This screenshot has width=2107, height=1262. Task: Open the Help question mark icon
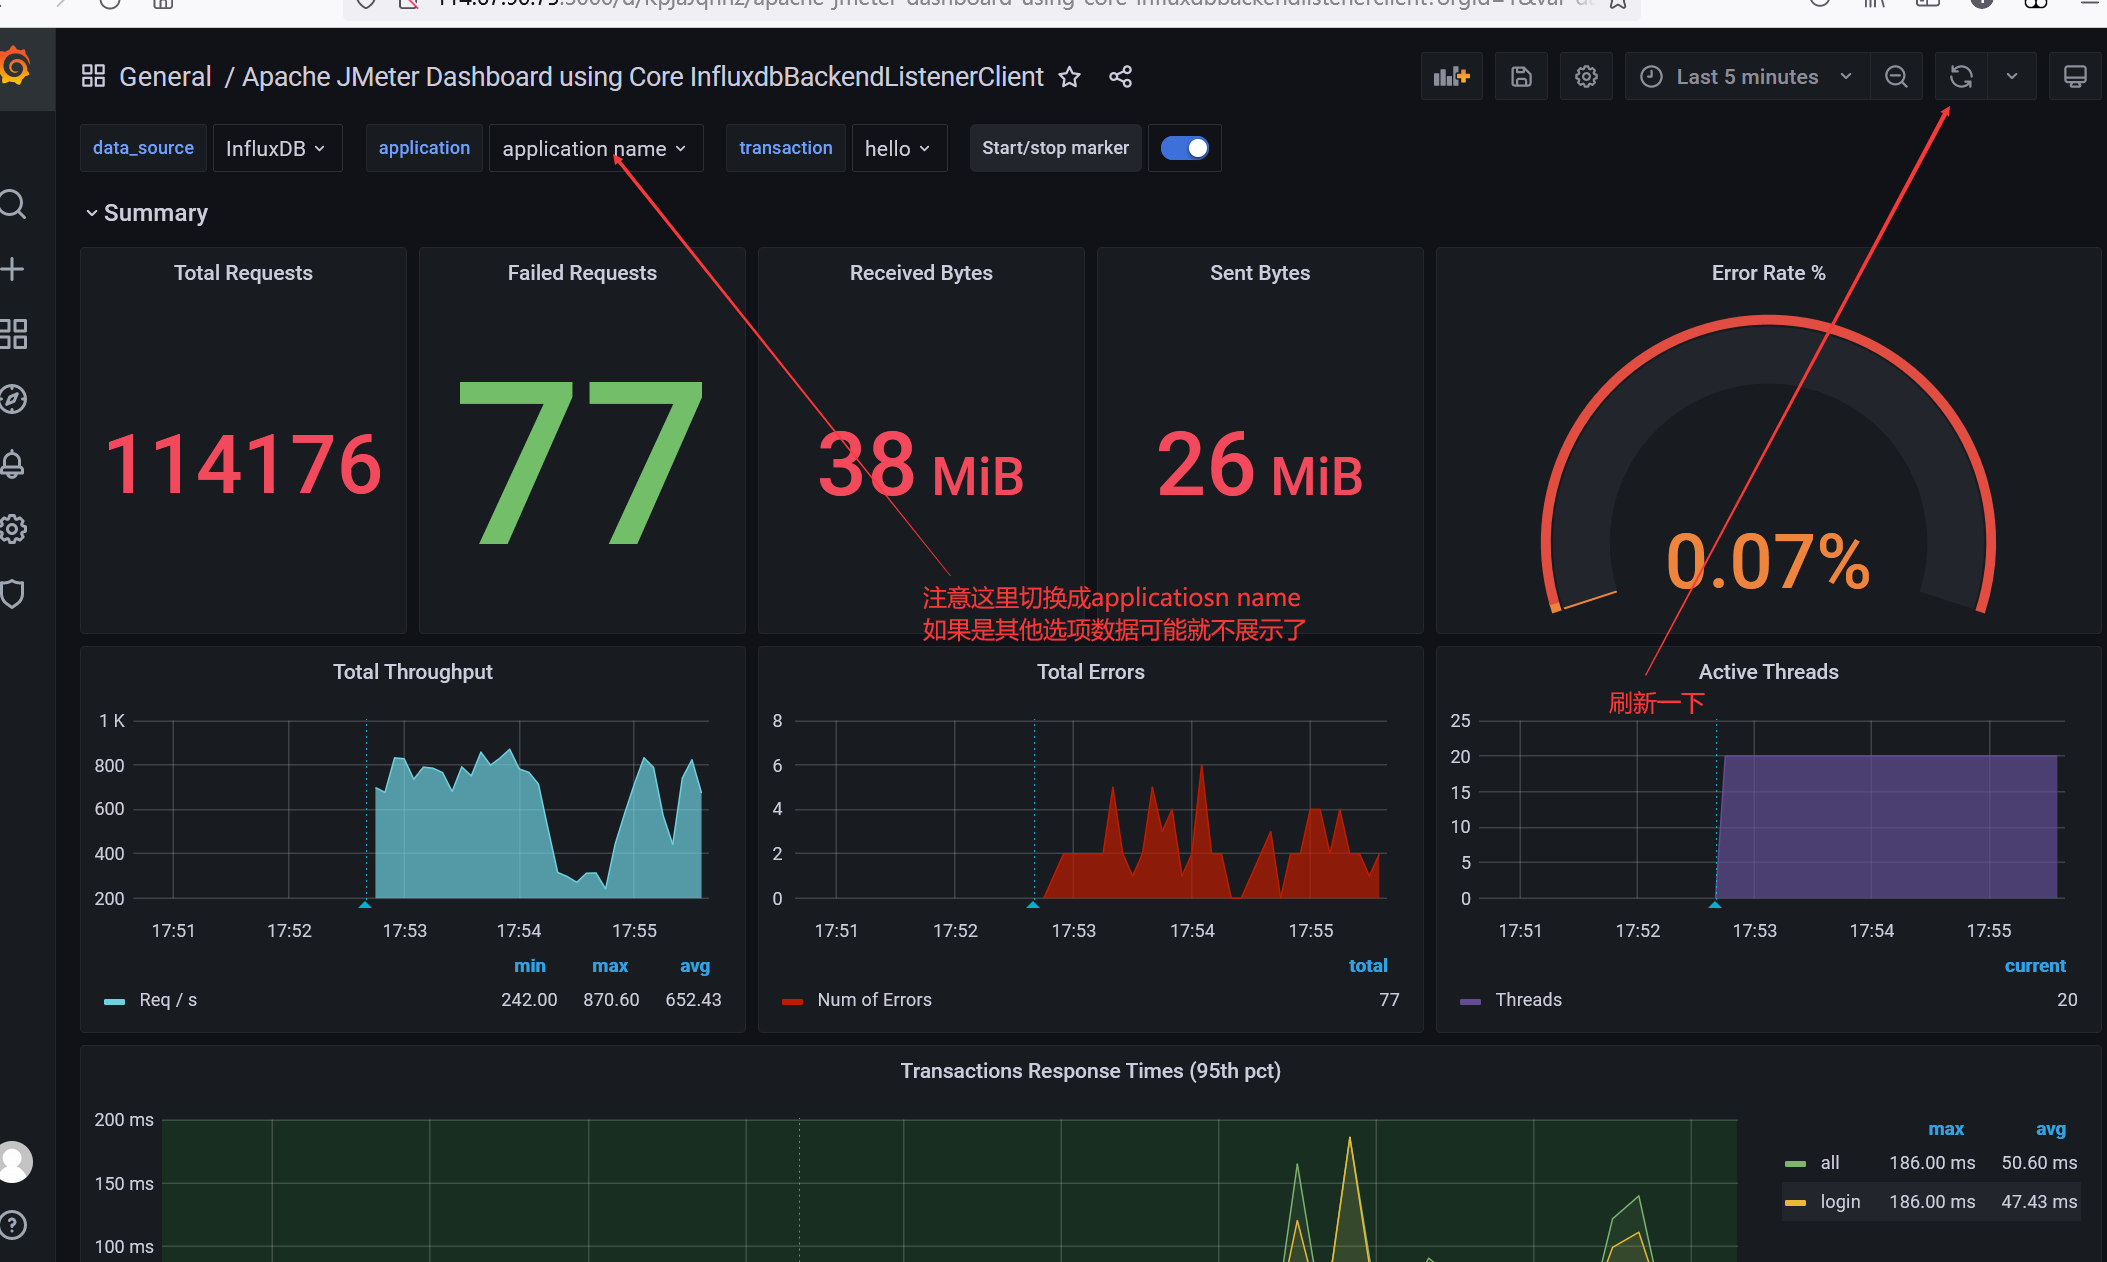coord(12,1225)
